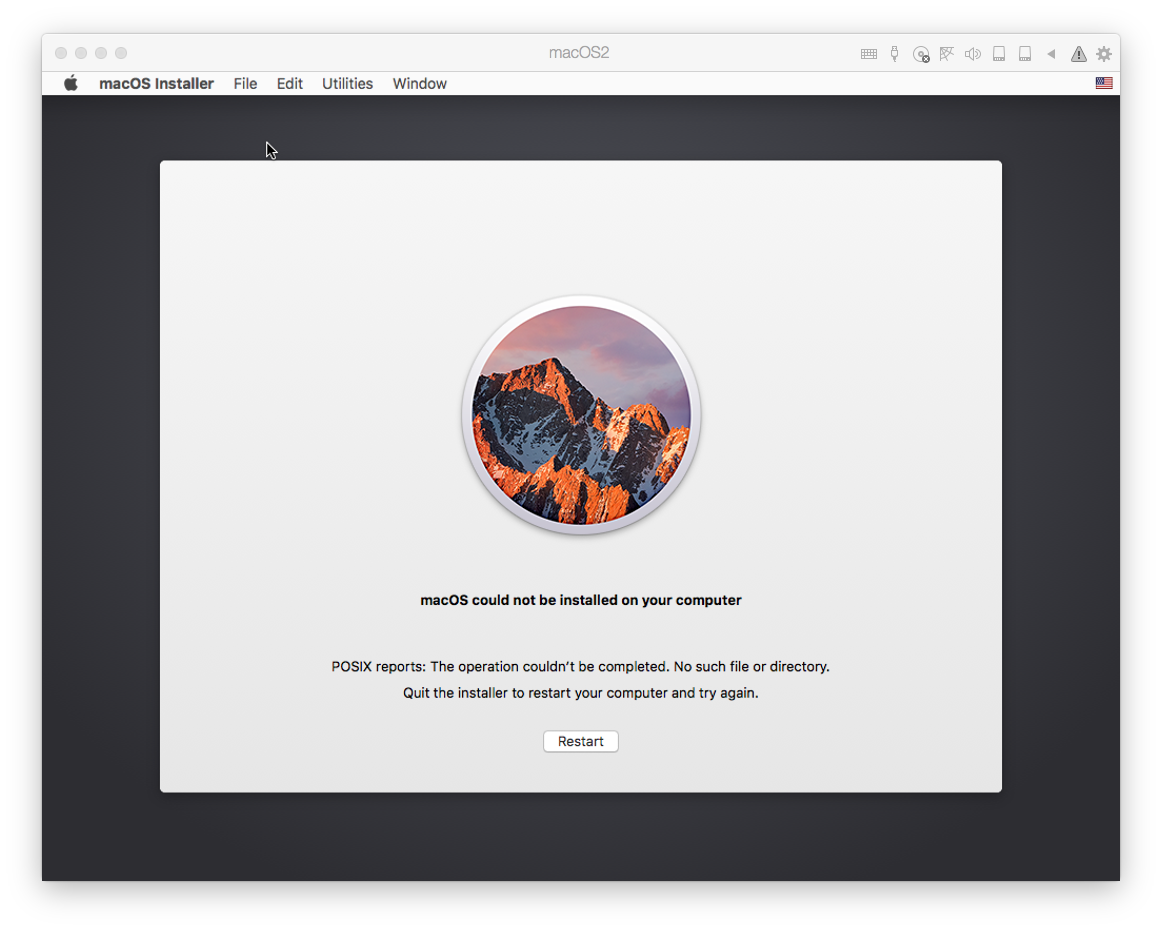Open the USB devices icon
1162x931 pixels.
point(894,53)
